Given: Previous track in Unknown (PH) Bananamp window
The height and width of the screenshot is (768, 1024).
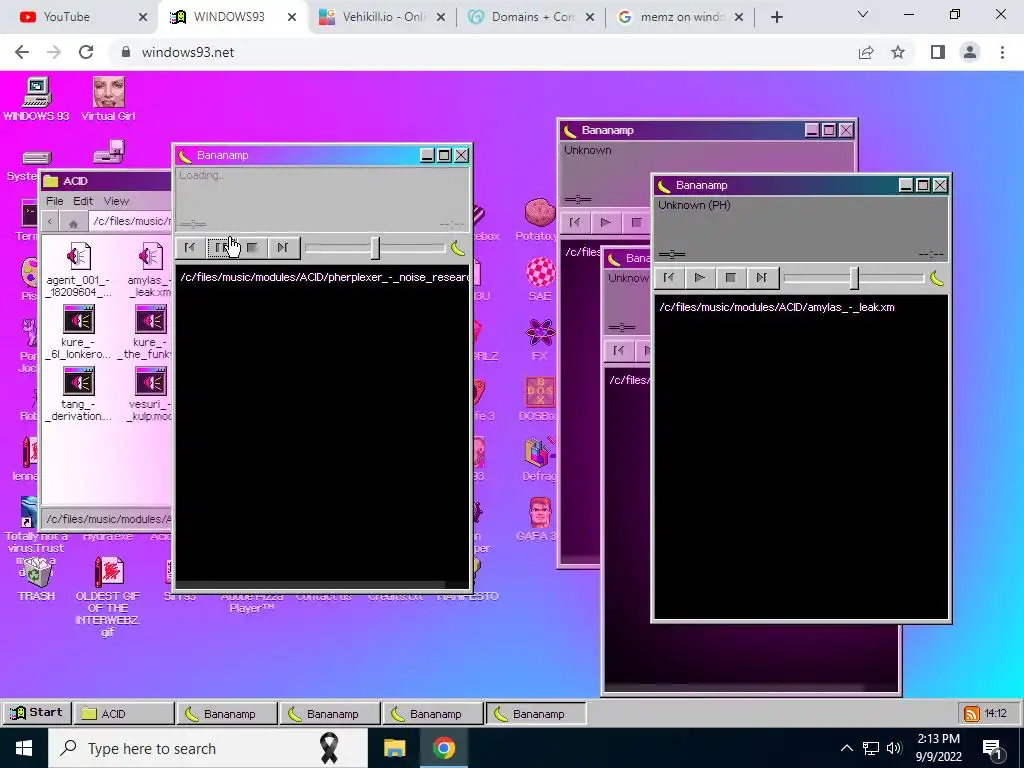Looking at the screenshot, I should [669, 278].
